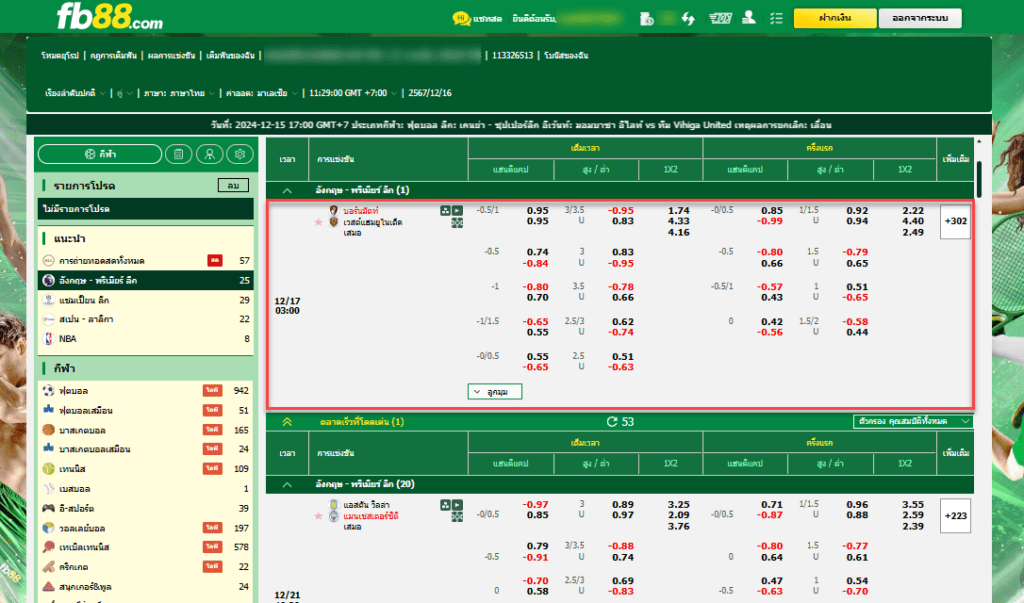This screenshot has height=603, width=1024.
Task: Click the pitch tracker icon for Aston Villa match
Action: coord(457,517)
